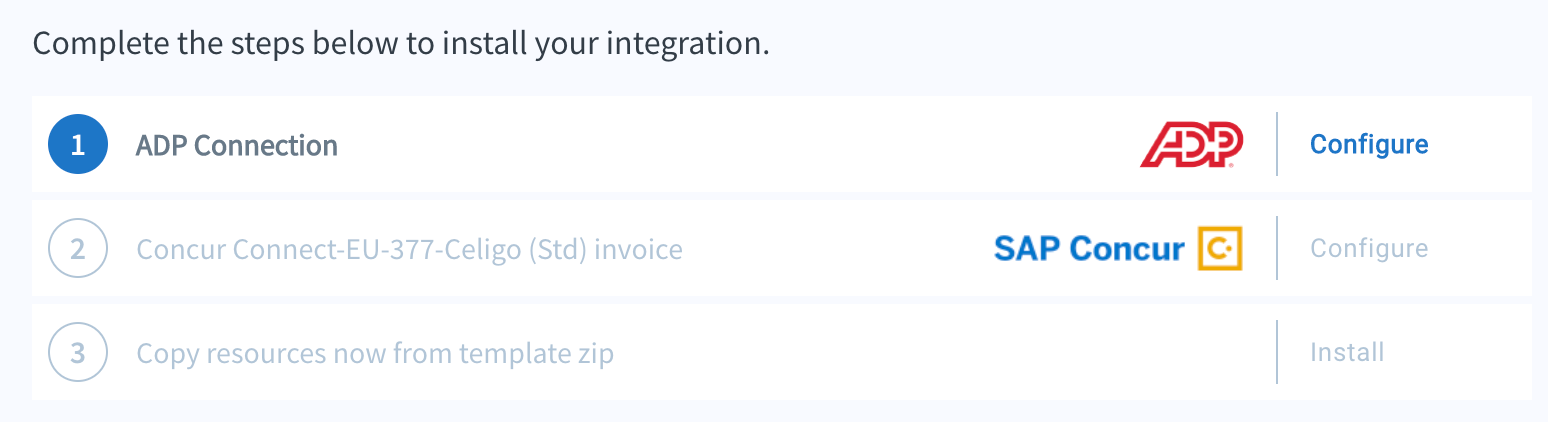Click the blue SAP Concur wordmark
The image size is (1548, 422).
click(1089, 248)
